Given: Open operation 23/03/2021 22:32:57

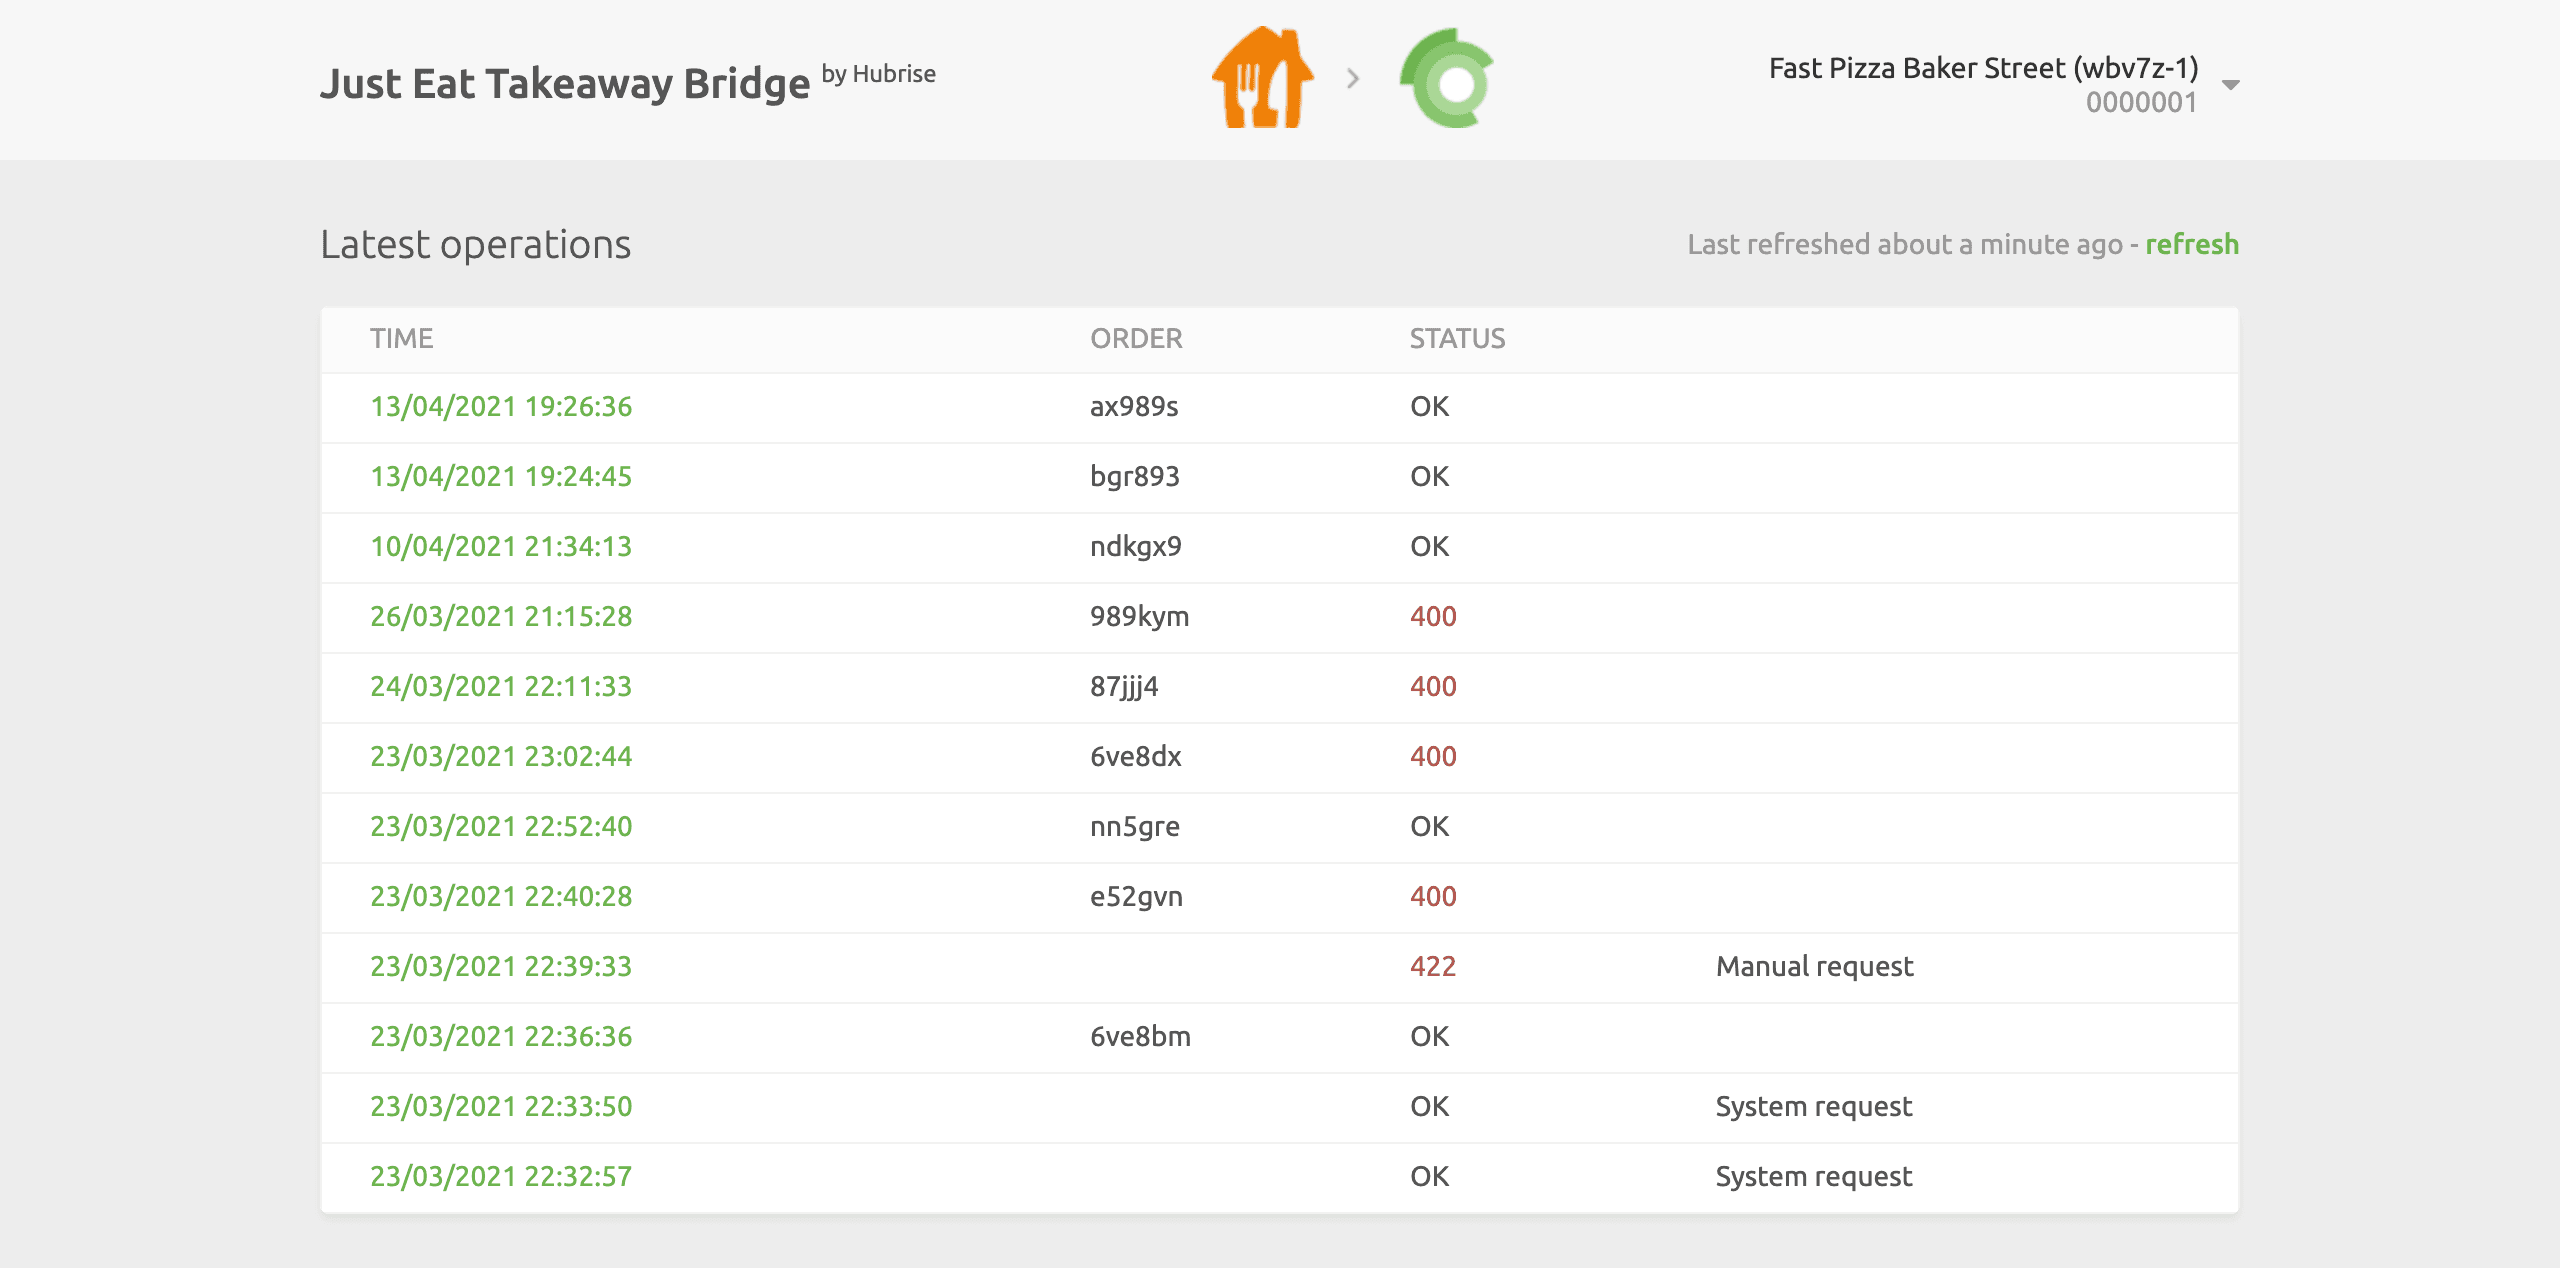Looking at the screenshot, I should [x=501, y=1176].
